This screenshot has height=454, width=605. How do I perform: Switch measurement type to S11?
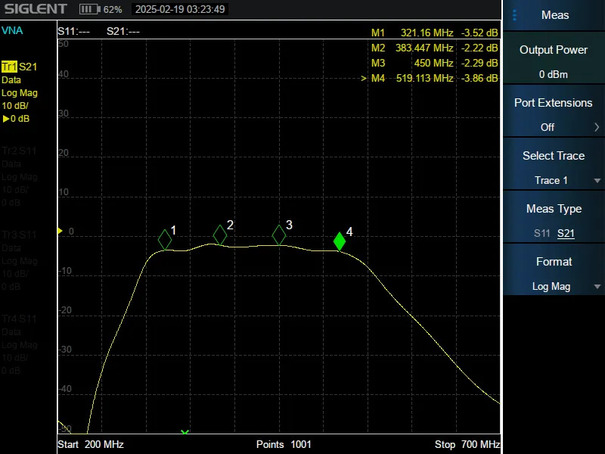(x=541, y=233)
